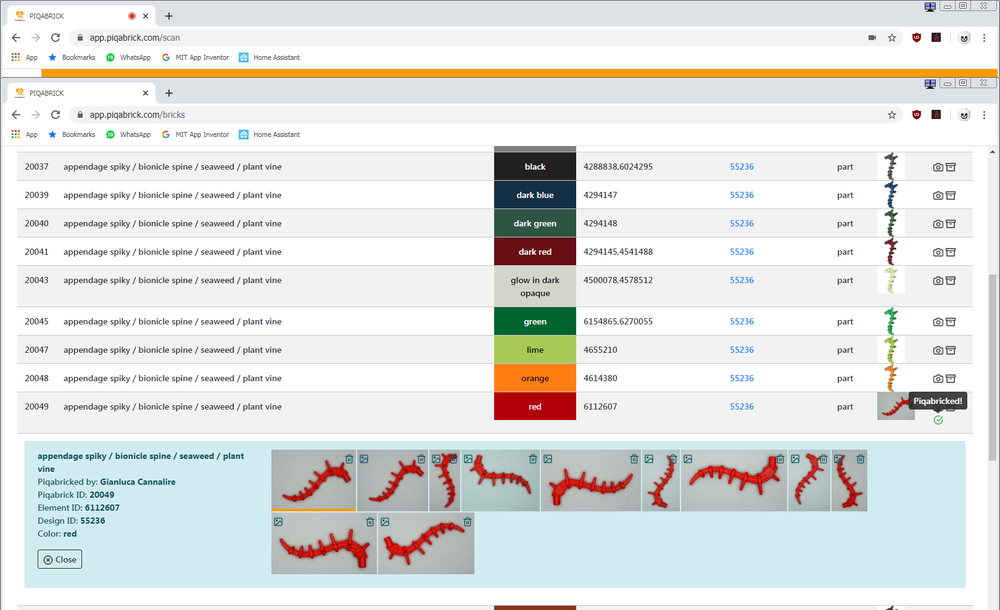
Task: Click the orange brick thumbnail on row 20048
Action: click(x=890, y=378)
